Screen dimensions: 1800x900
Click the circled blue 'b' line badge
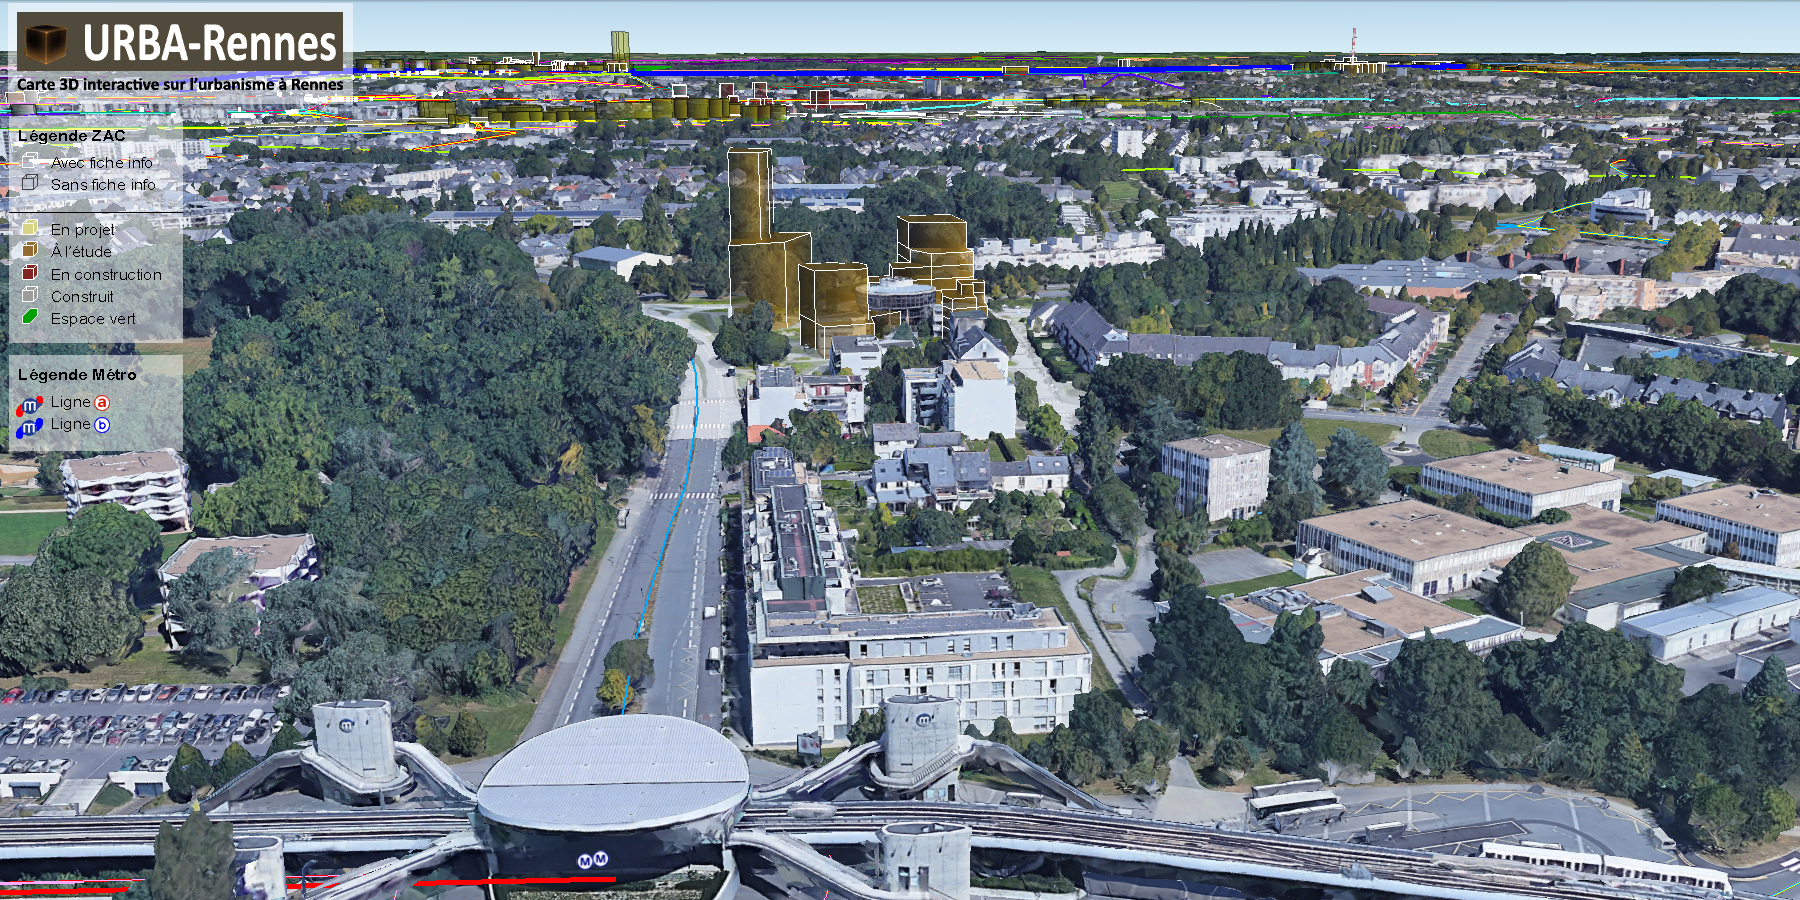pyautogui.click(x=101, y=425)
